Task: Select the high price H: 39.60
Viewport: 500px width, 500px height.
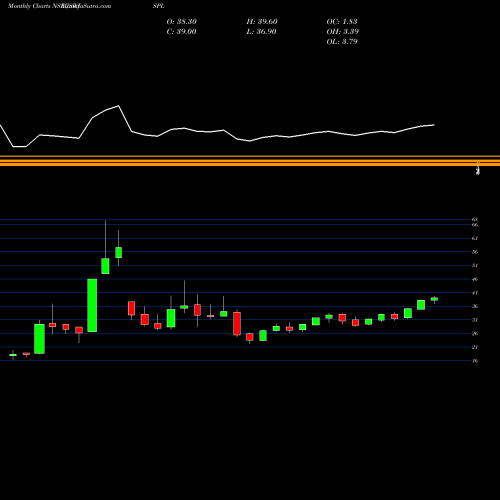Action: (262, 22)
